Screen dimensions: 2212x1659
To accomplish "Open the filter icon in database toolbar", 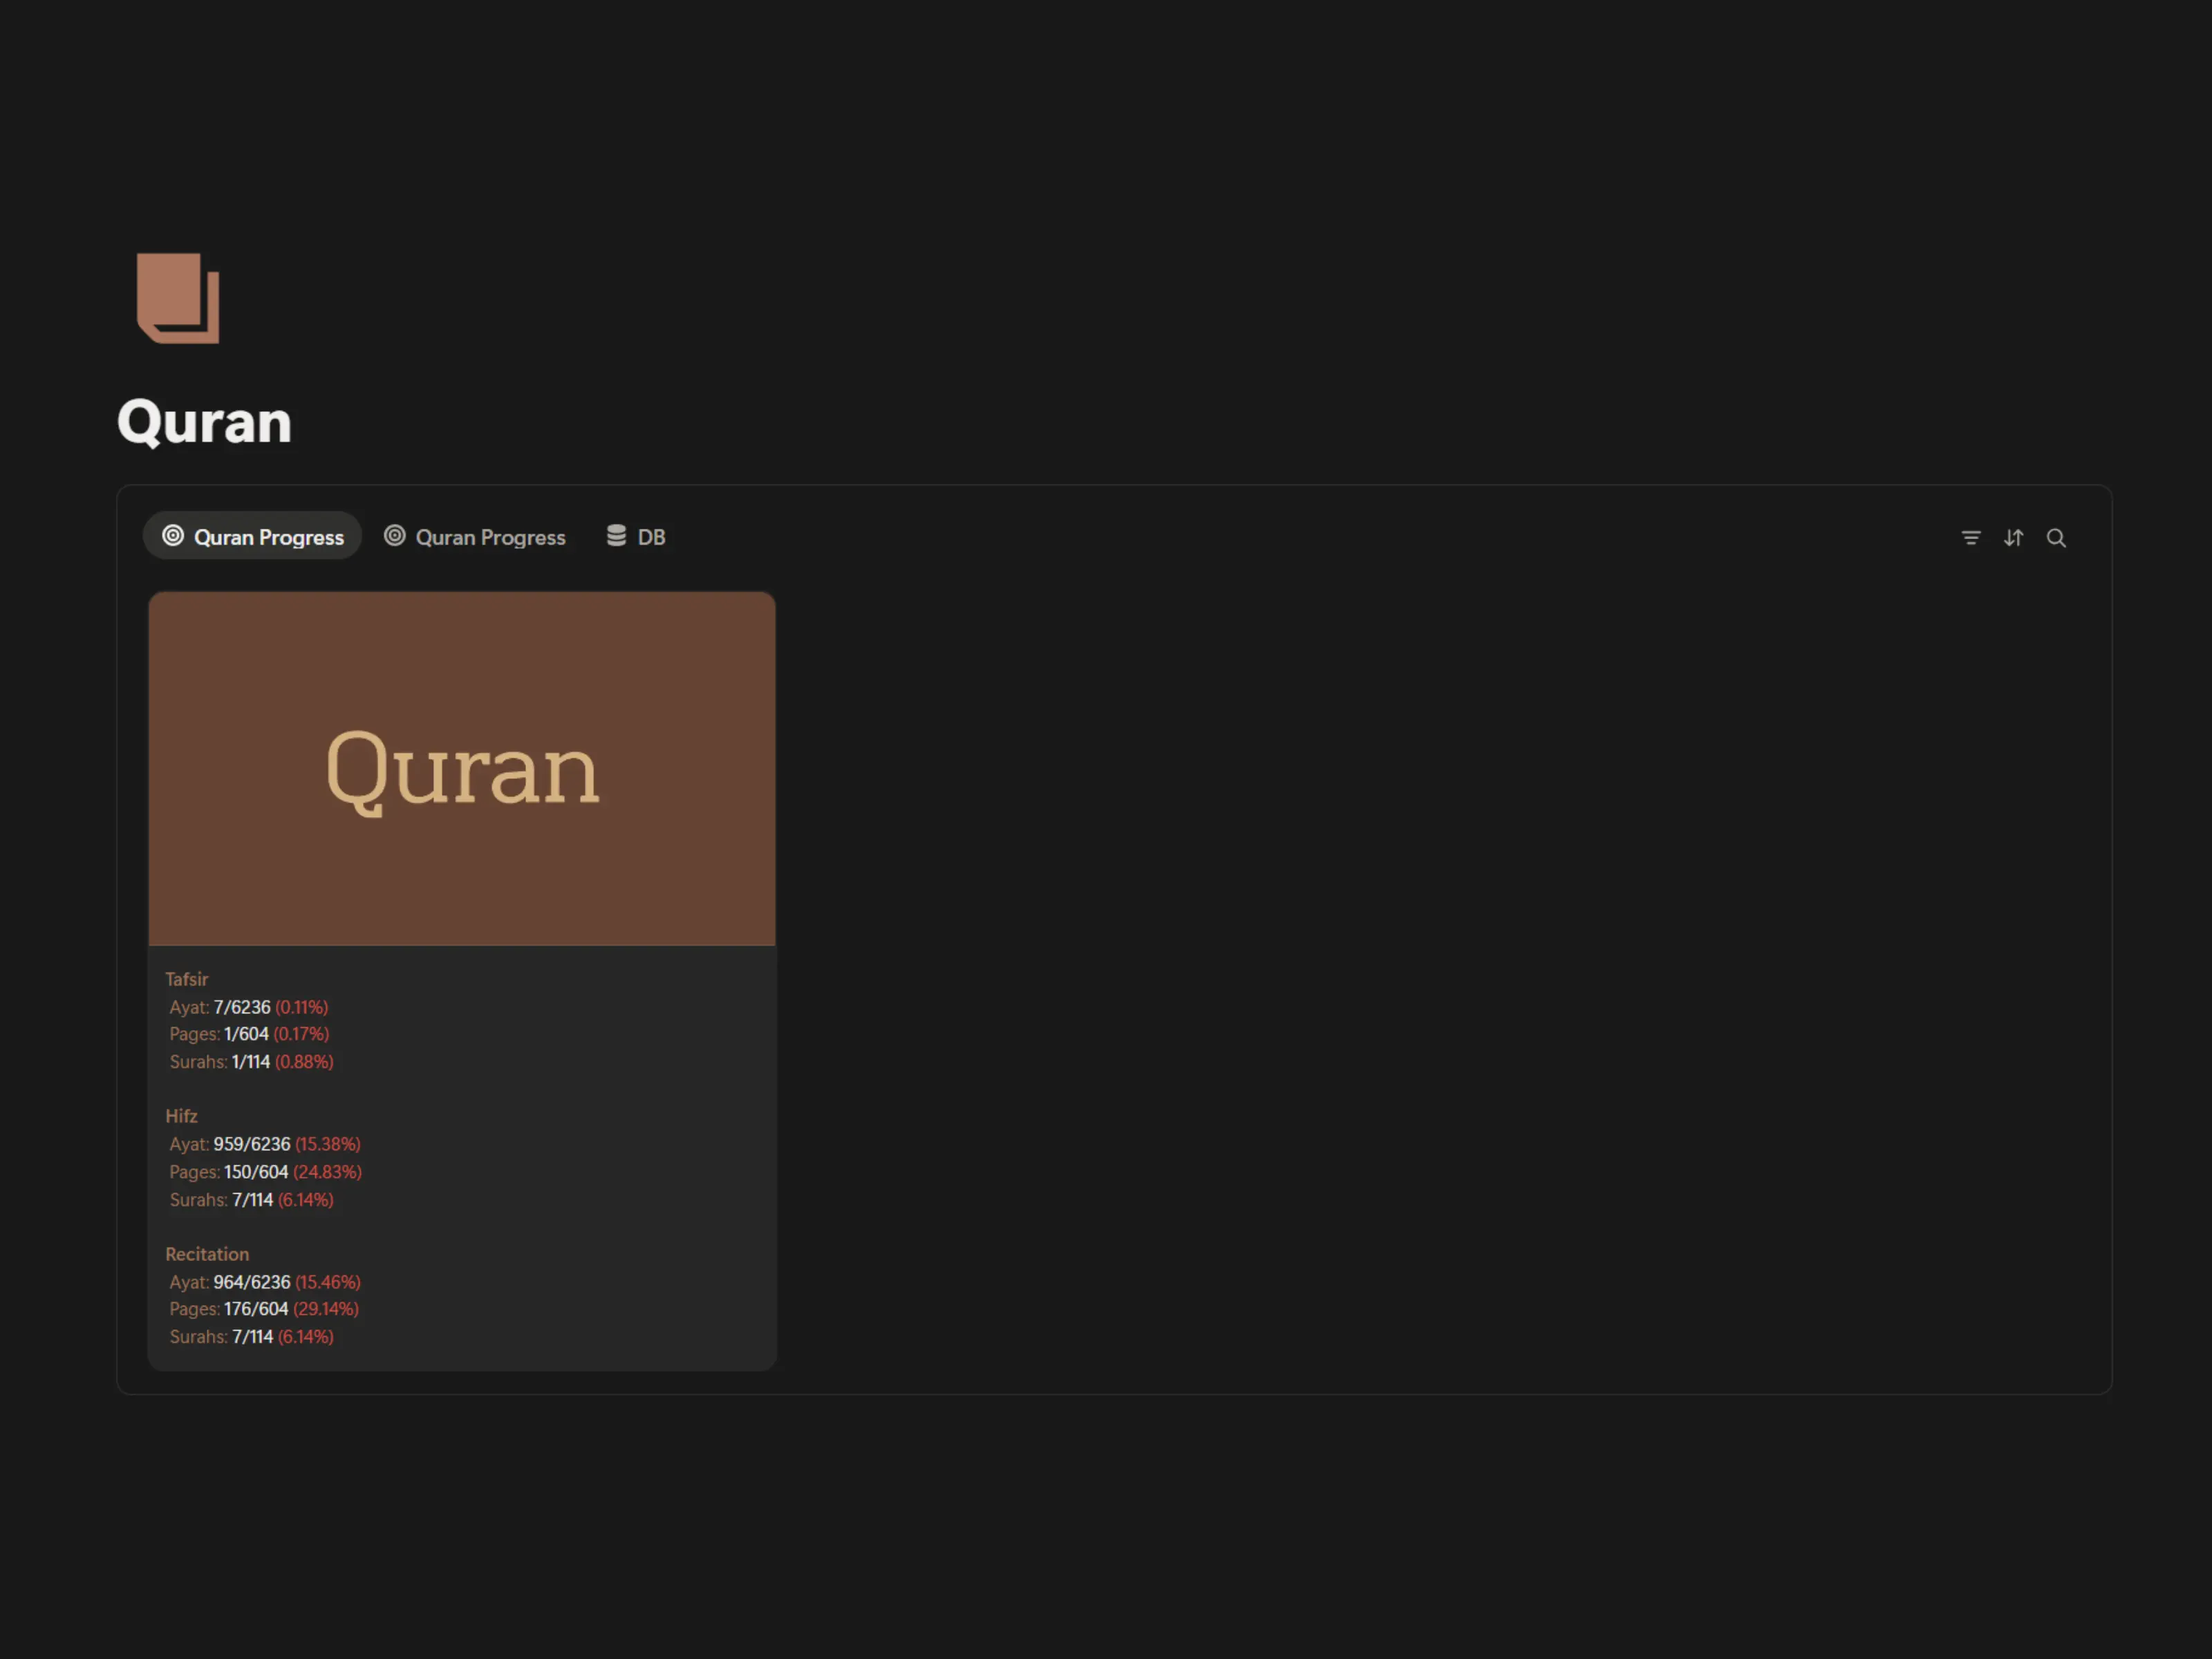I will pos(1970,538).
